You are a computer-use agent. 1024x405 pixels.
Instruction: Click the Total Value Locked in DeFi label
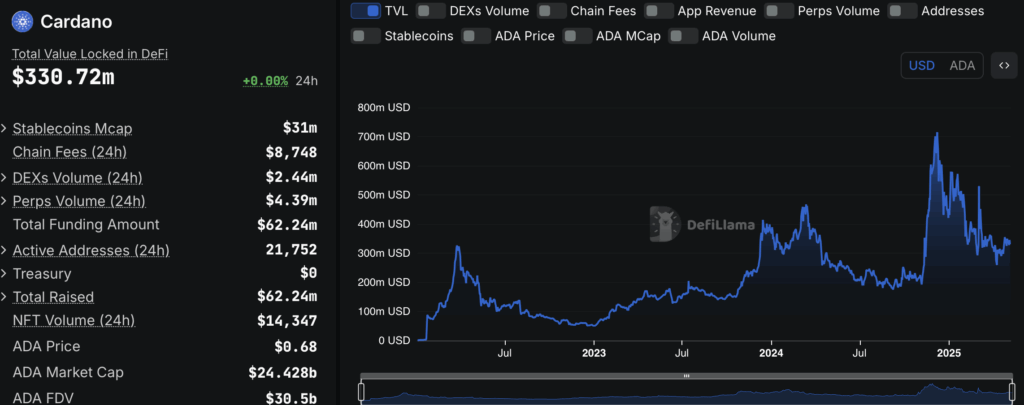(x=89, y=54)
